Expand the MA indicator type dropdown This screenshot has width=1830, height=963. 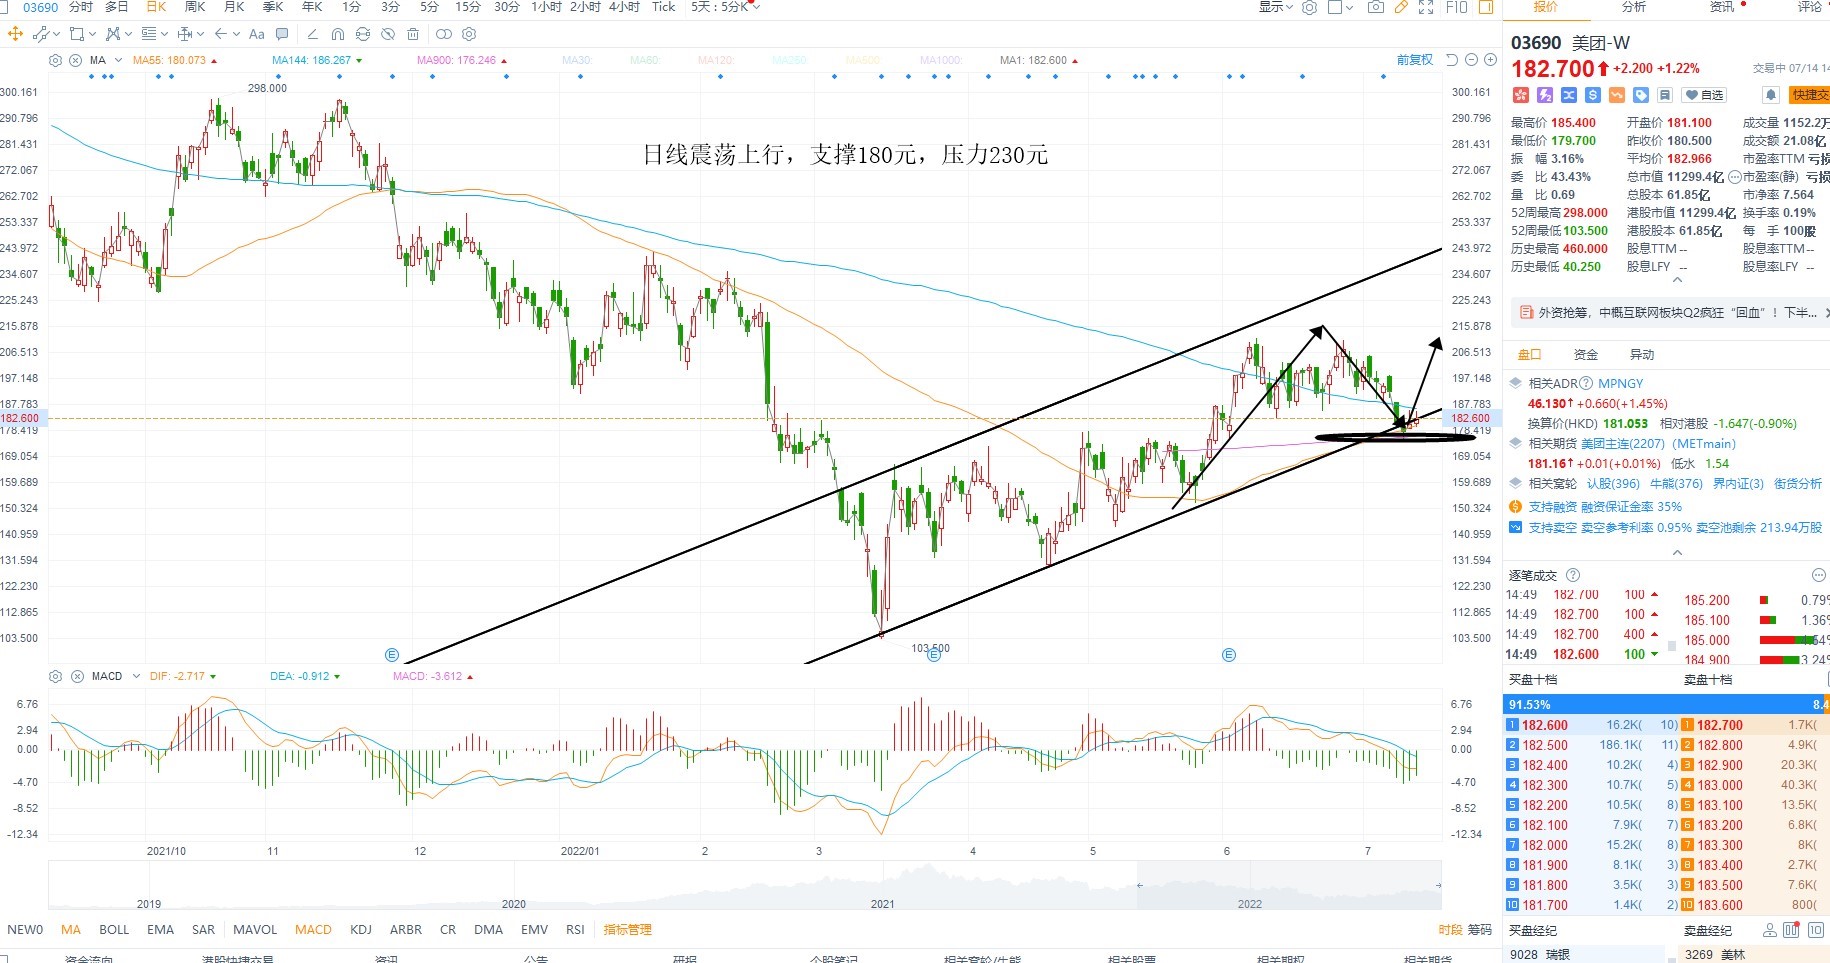(118, 60)
